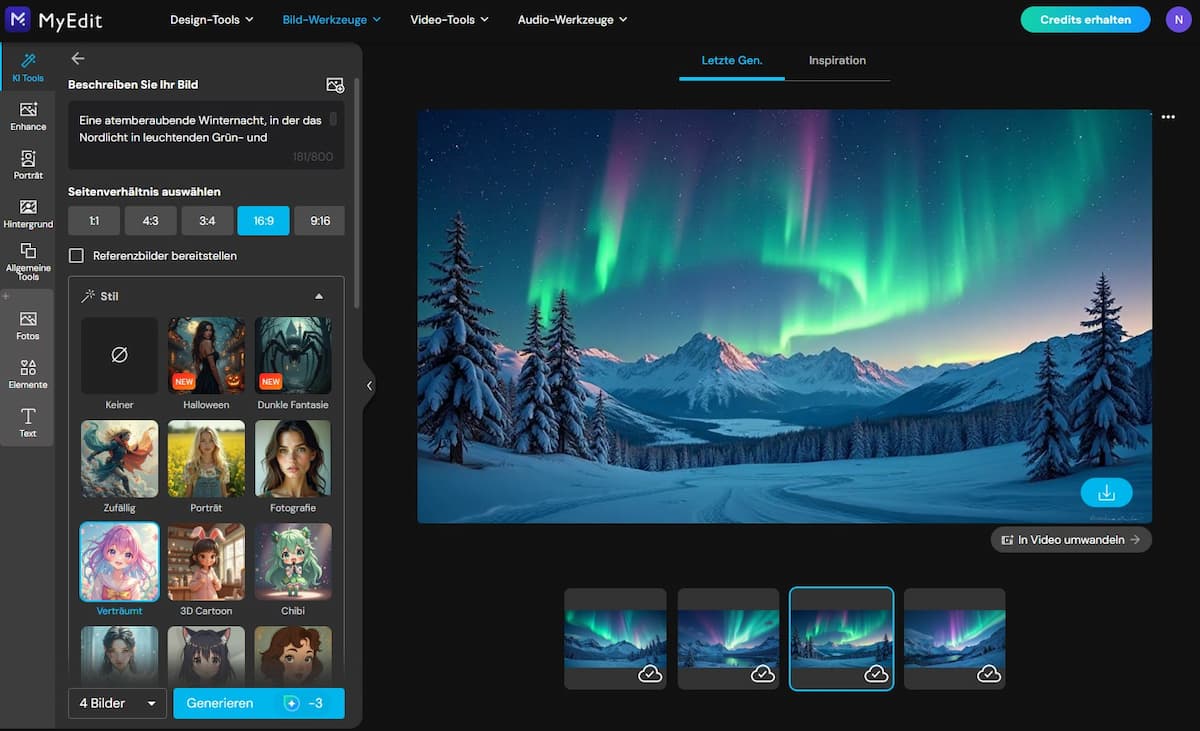Open the 4 Bilder count dropdown

117,703
